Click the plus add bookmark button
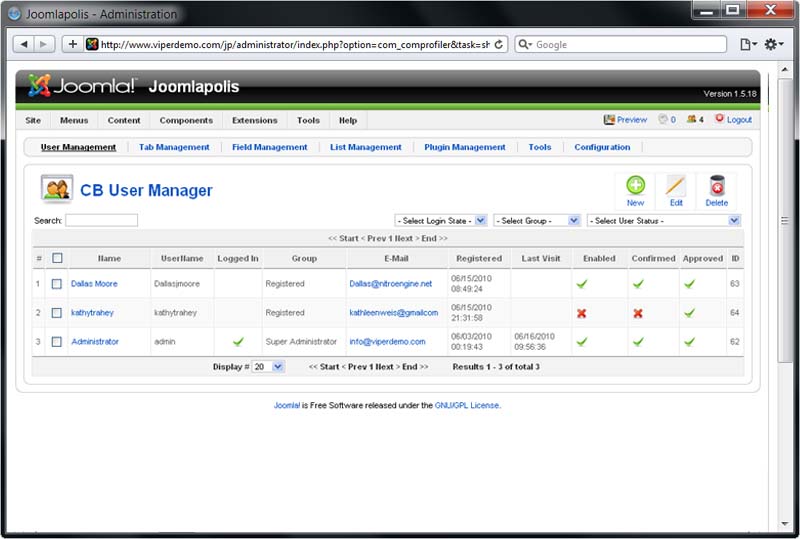 coord(72,44)
